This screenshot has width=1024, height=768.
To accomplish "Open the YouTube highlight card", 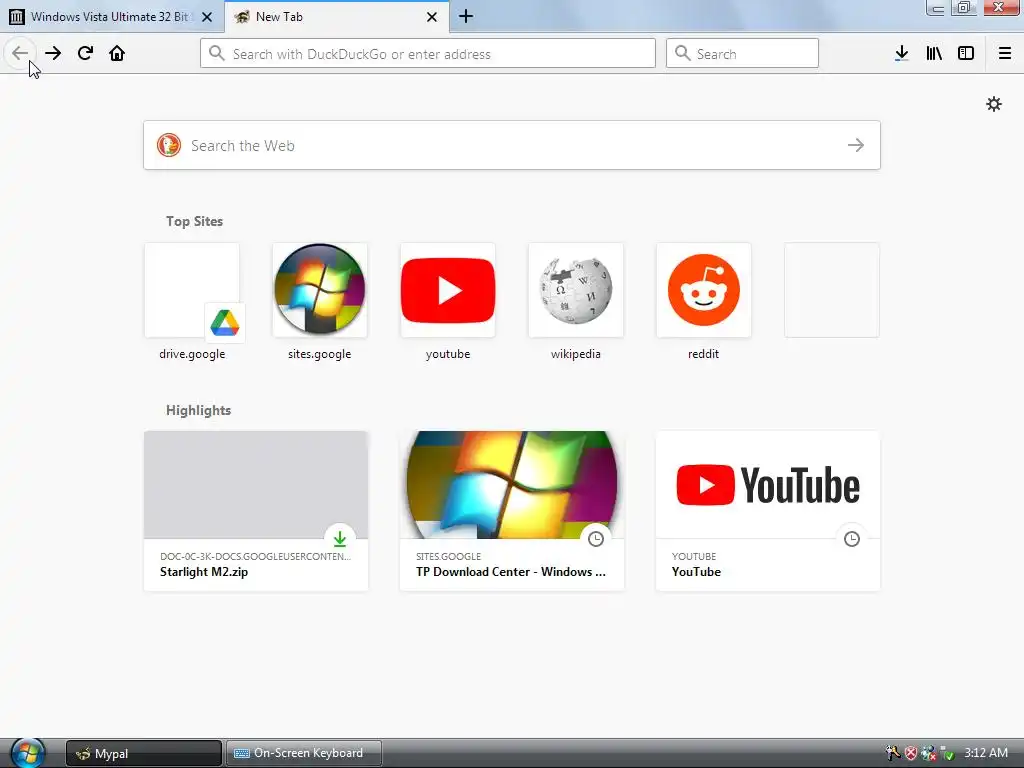I will pos(768,511).
